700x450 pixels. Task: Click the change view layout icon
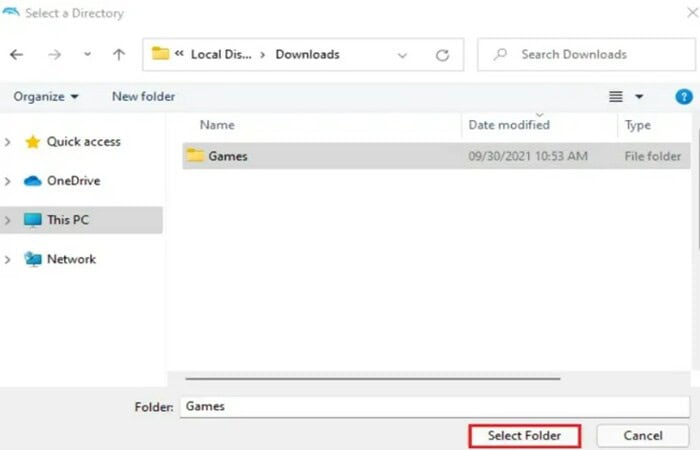click(x=616, y=97)
